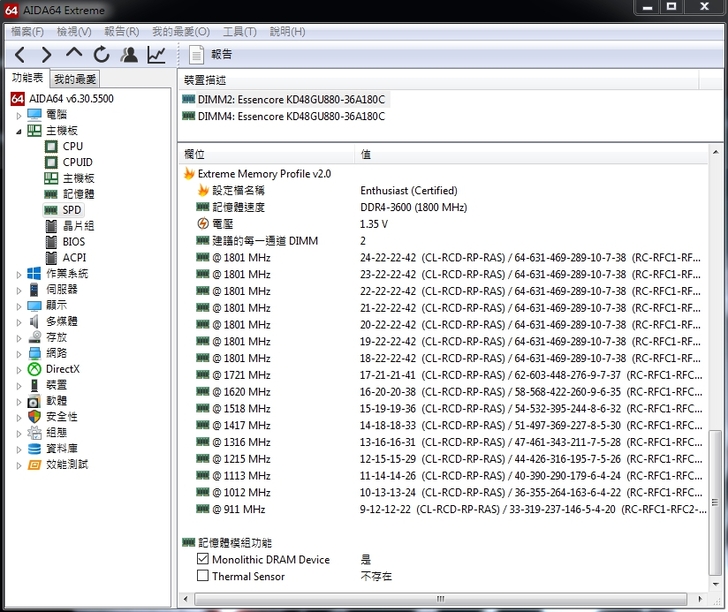728x612 pixels.
Task: Expand the 軟體 tree node
Action: (x=19, y=402)
